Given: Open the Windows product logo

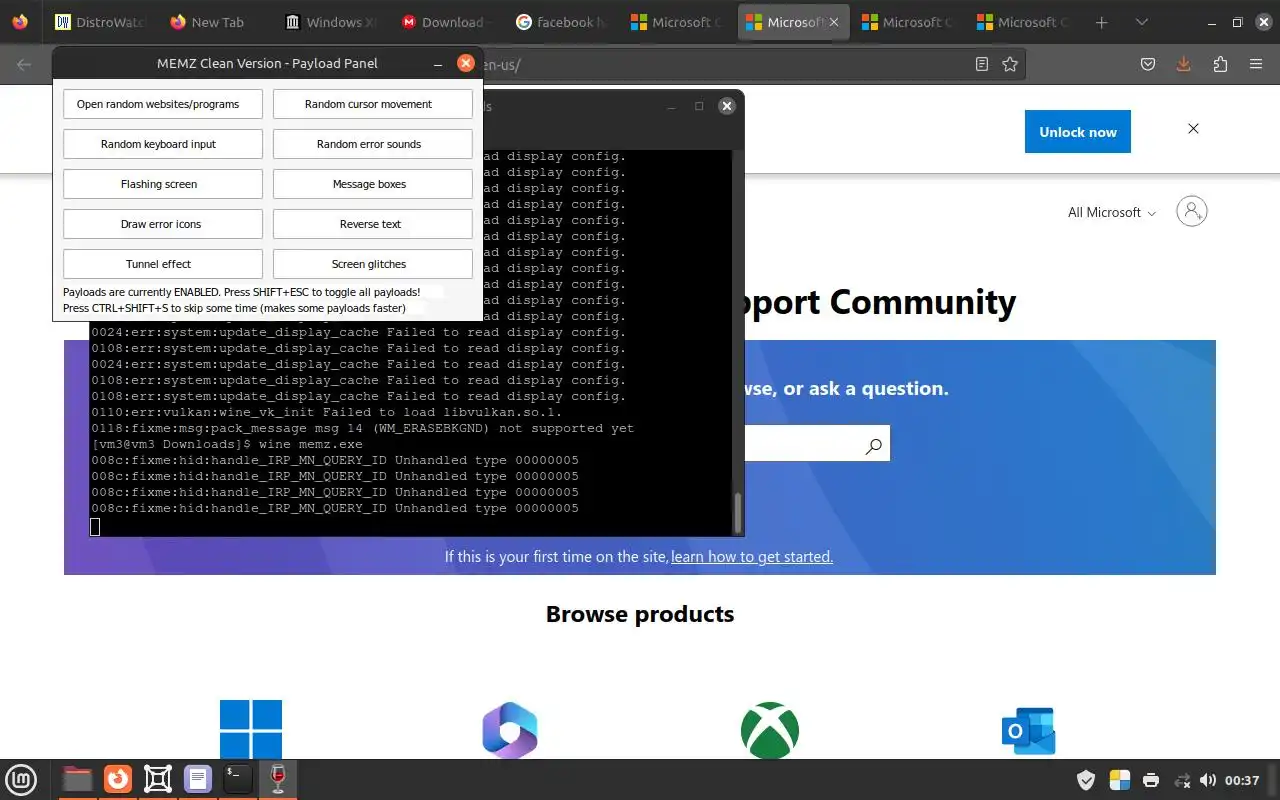Looking at the screenshot, I should click(251, 729).
